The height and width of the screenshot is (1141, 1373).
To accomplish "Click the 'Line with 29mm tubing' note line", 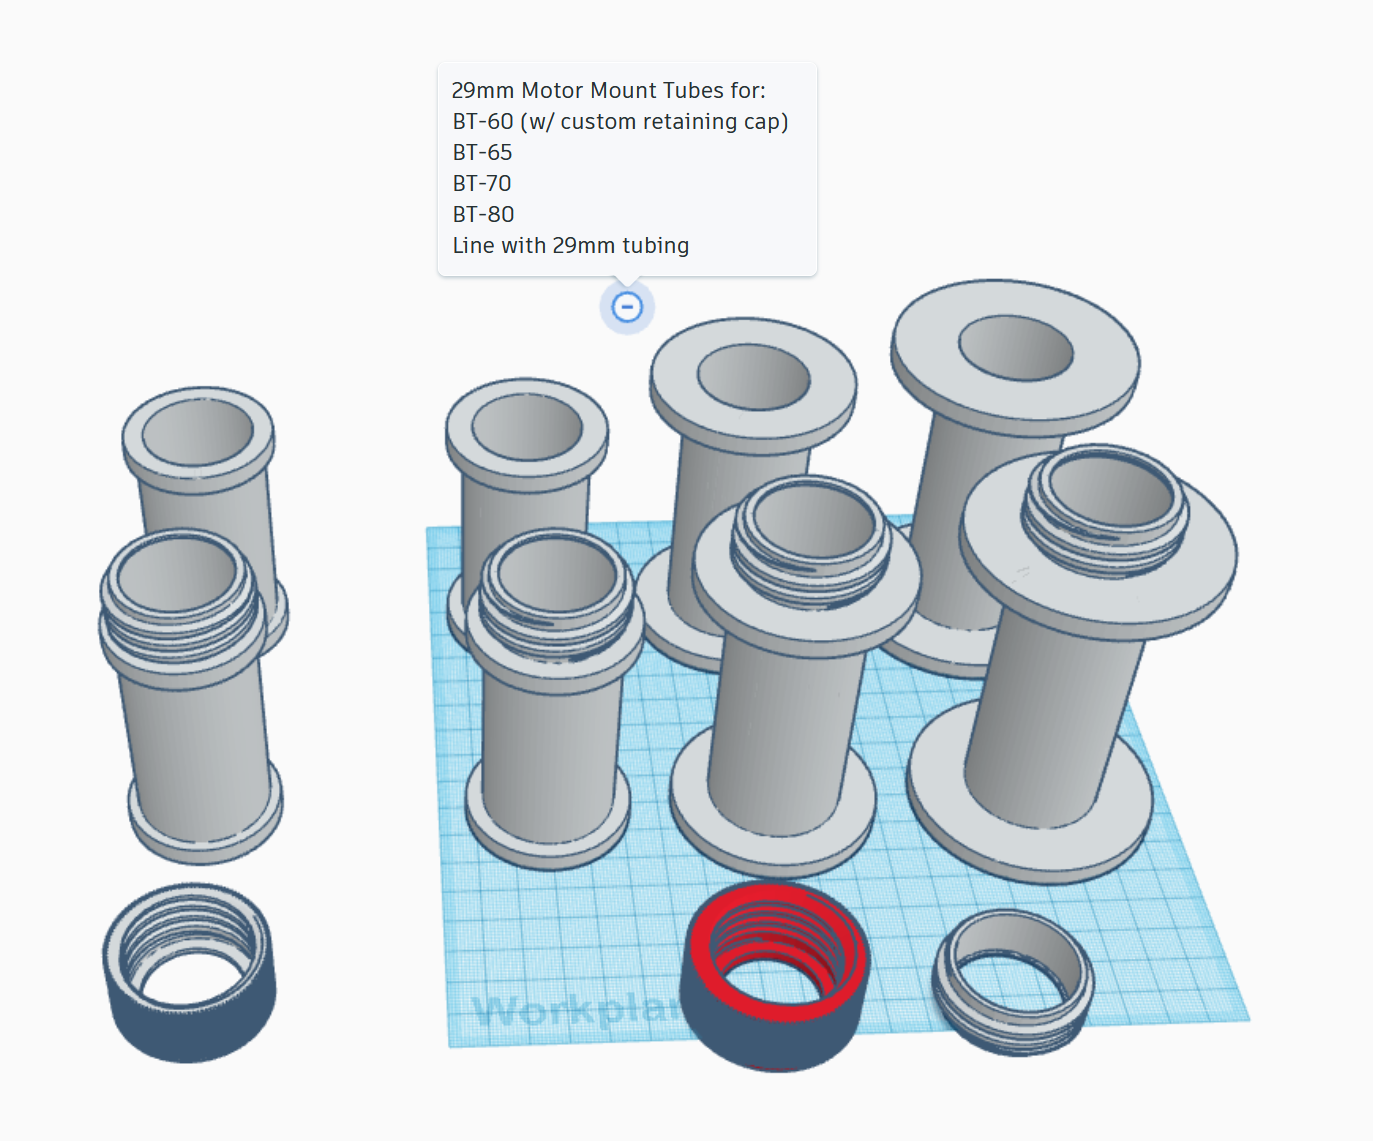I will coord(568,245).
